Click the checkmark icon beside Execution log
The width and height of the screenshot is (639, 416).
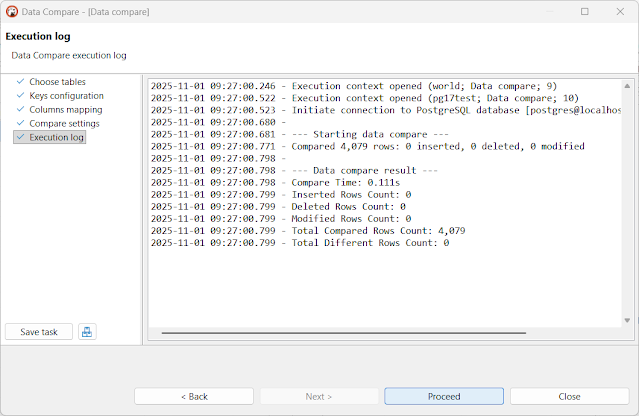click(x=20, y=137)
